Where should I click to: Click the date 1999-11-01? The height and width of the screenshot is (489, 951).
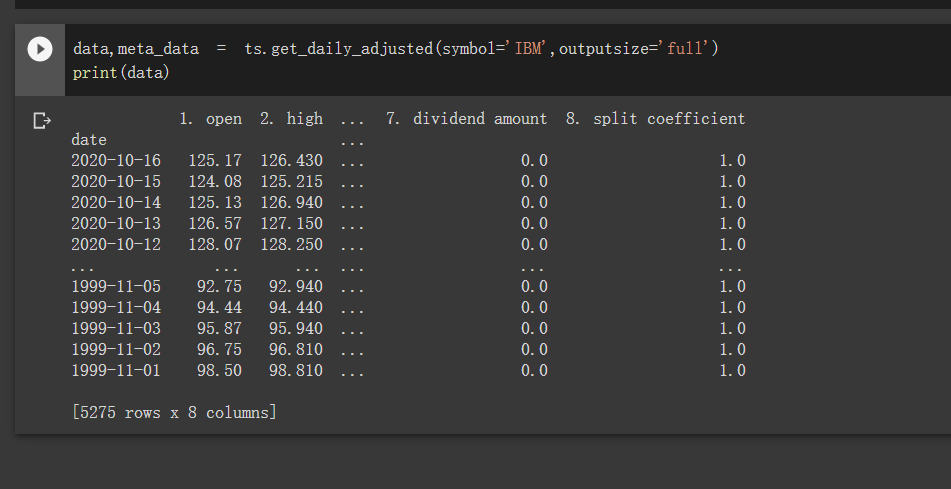[x=116, y=371]
